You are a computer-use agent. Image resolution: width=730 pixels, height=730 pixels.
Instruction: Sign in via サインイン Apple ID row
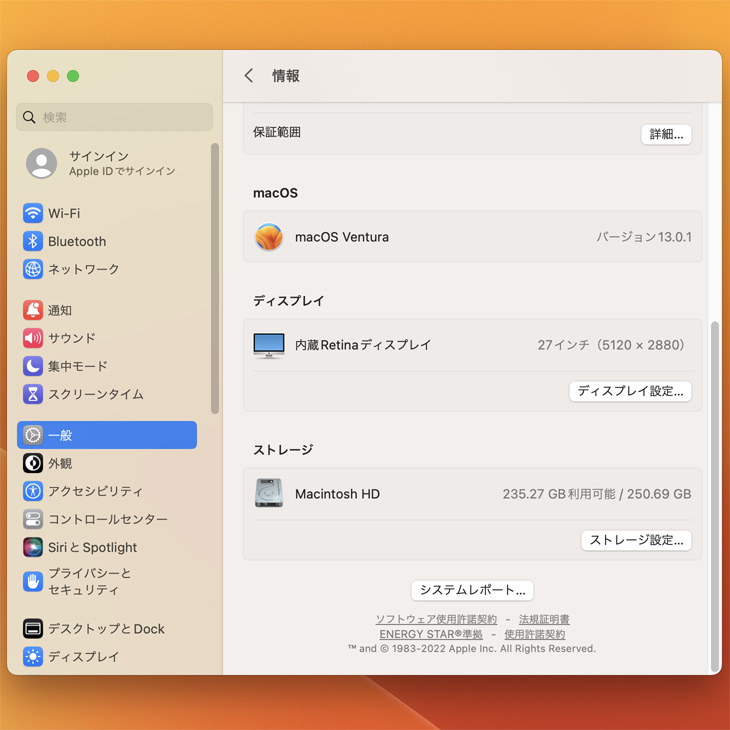107,163
